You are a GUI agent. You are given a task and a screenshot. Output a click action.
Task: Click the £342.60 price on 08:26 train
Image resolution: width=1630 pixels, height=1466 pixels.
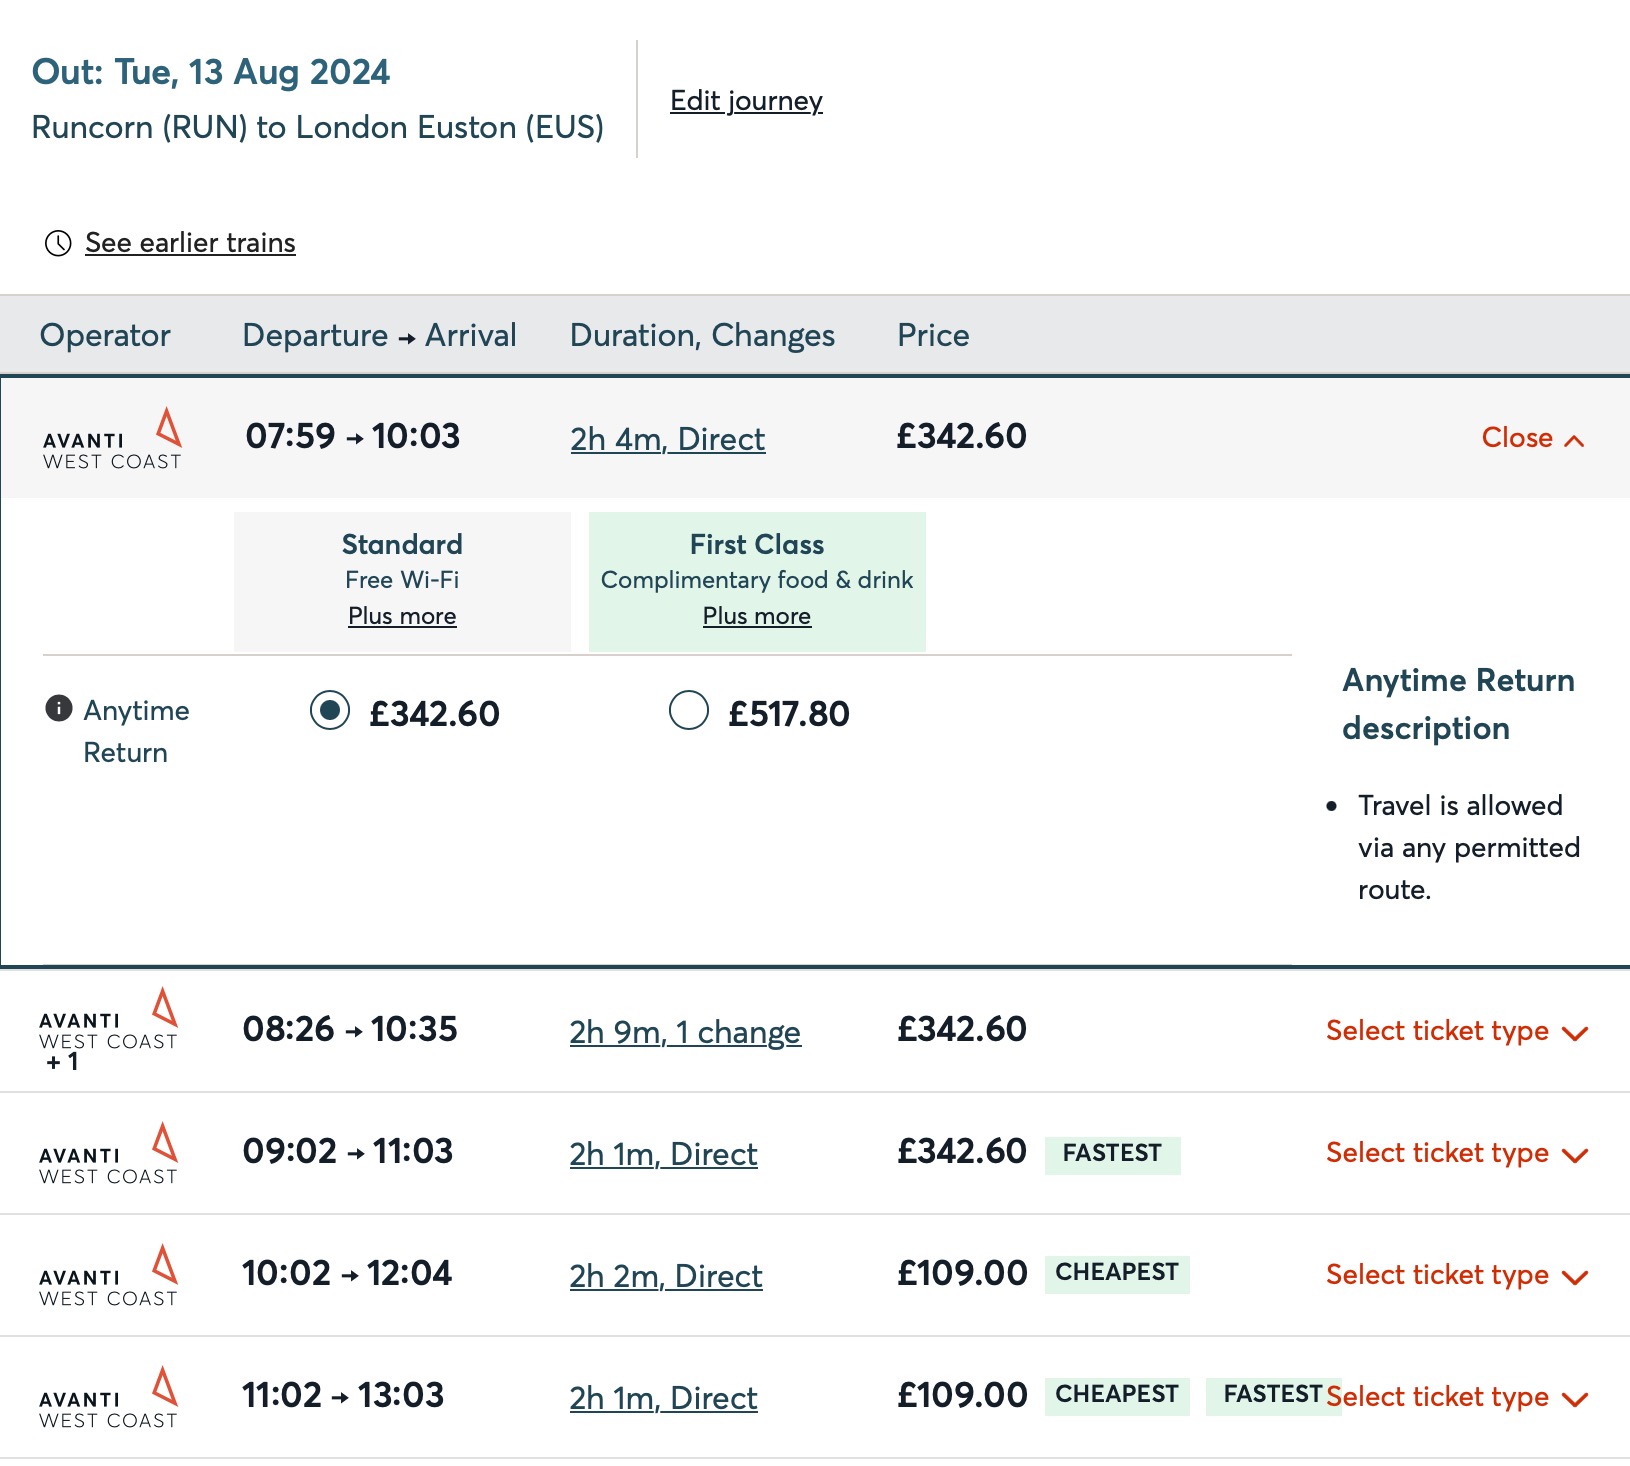coord(962,1029)
